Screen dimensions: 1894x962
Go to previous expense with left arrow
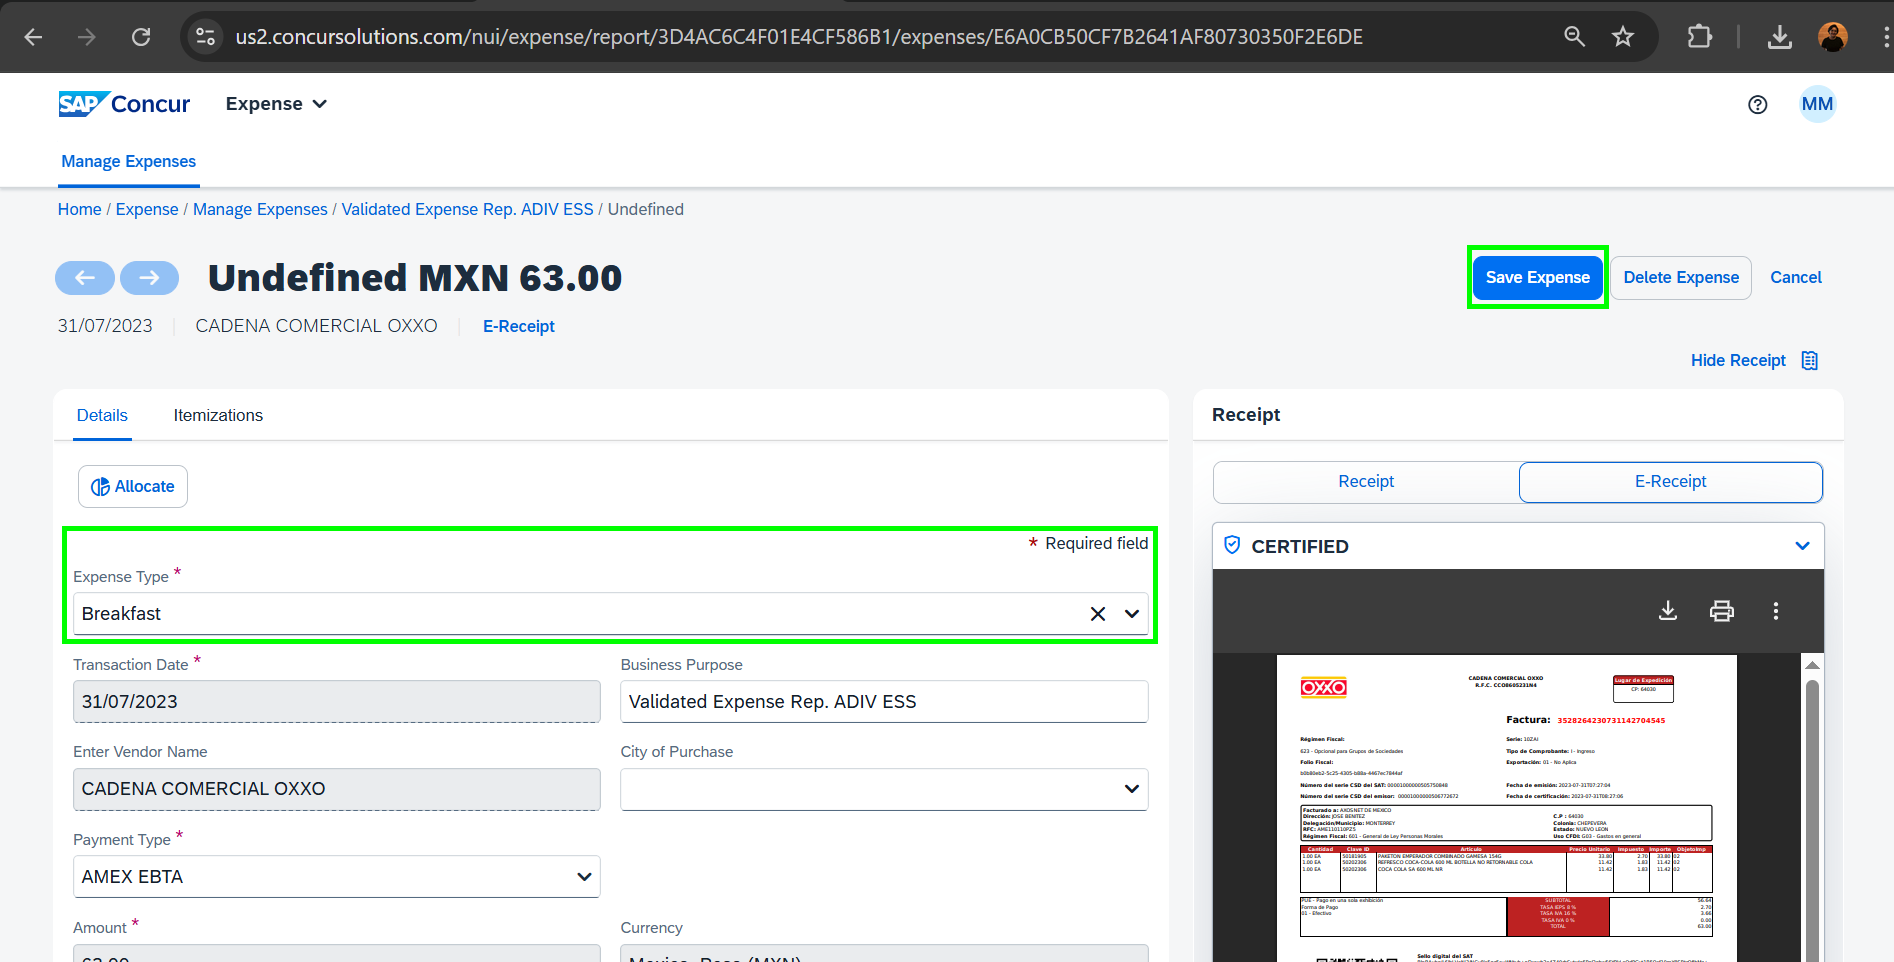tap(85, 278)
